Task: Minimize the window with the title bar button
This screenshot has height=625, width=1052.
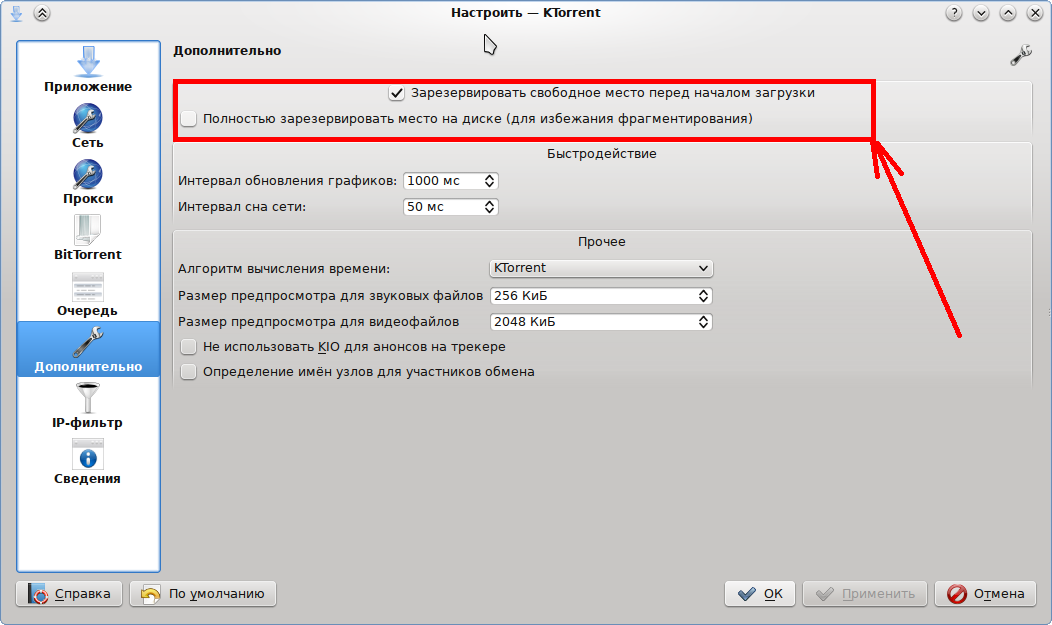Action: click(980, 13)
